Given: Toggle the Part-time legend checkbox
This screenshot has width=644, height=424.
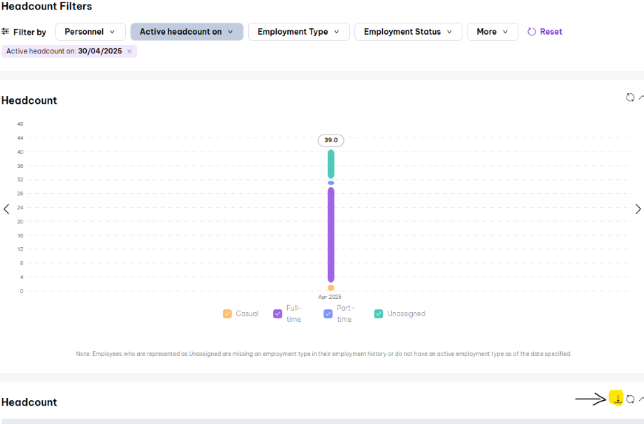Looking at the screenshot, I should click(328, 313).
